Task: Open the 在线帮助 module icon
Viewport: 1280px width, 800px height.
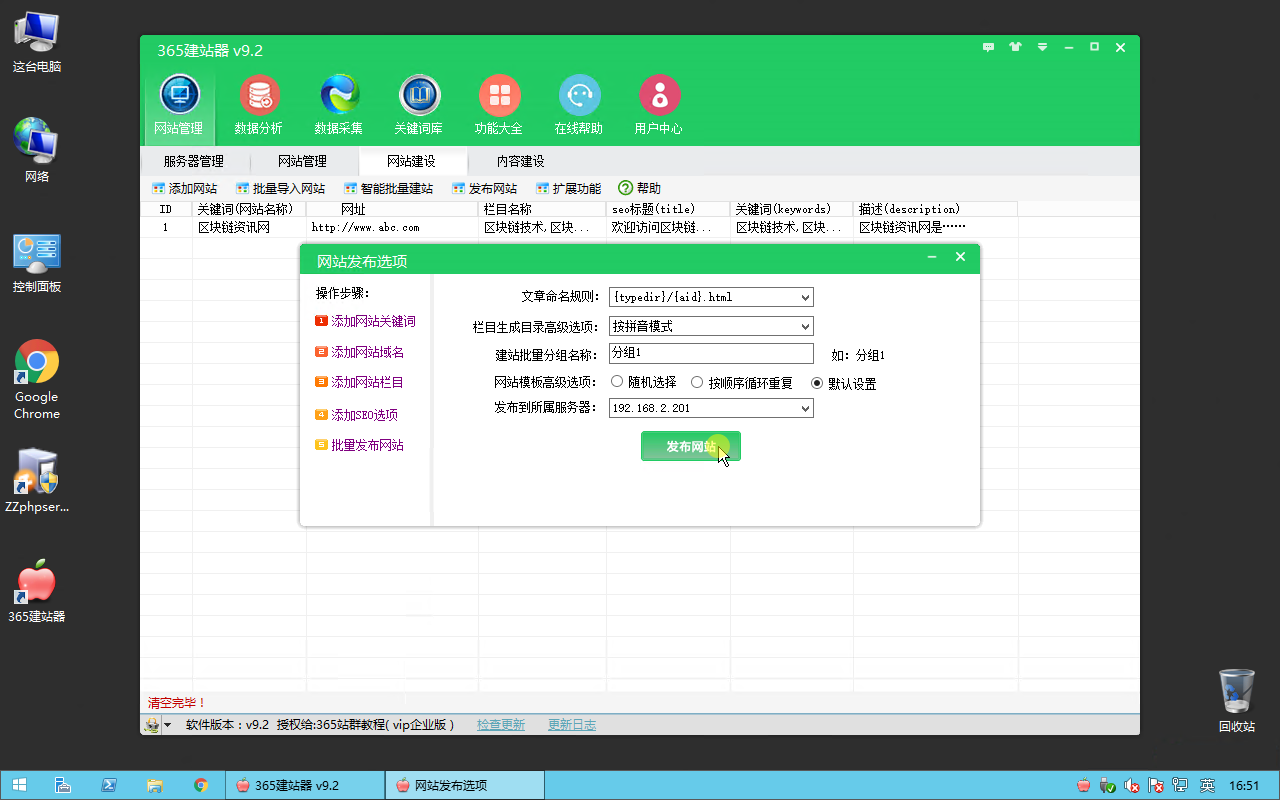Action: tap(579, 105)
